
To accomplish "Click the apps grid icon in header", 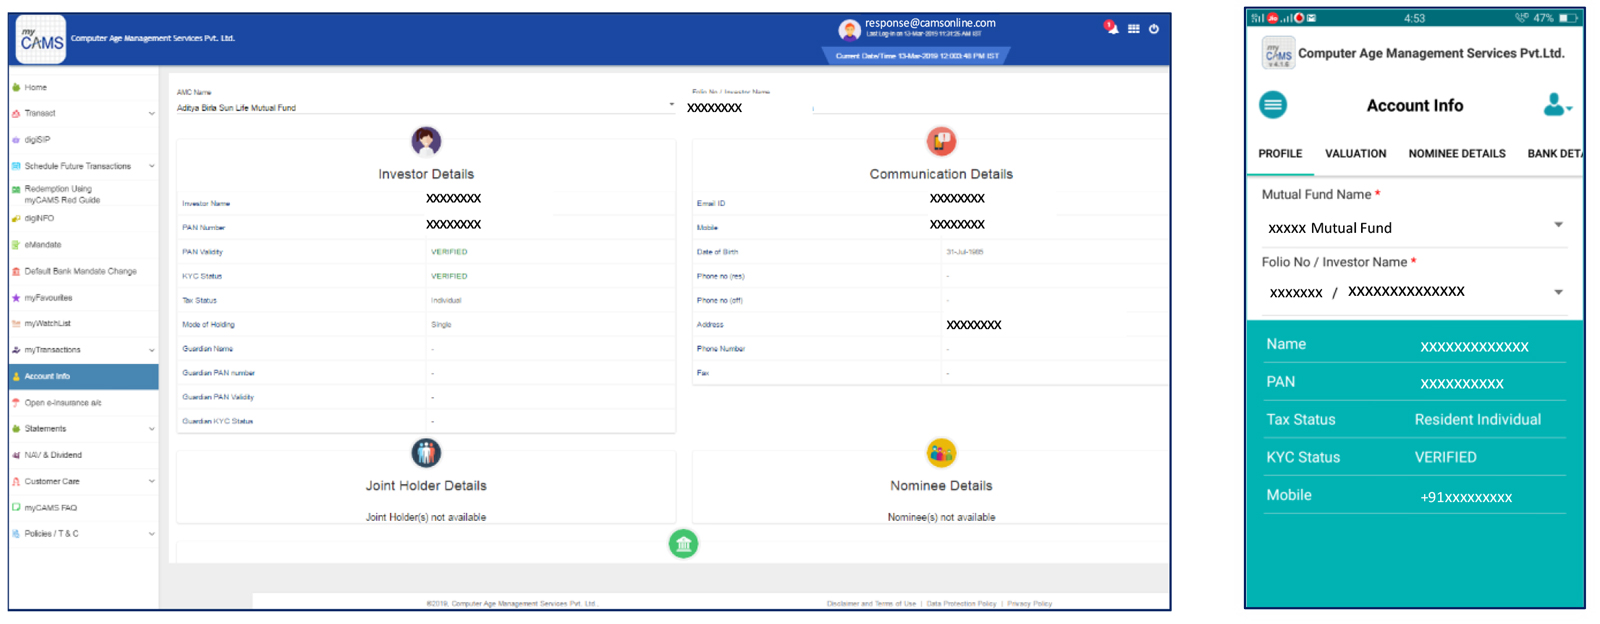I will coord(1133,29).
